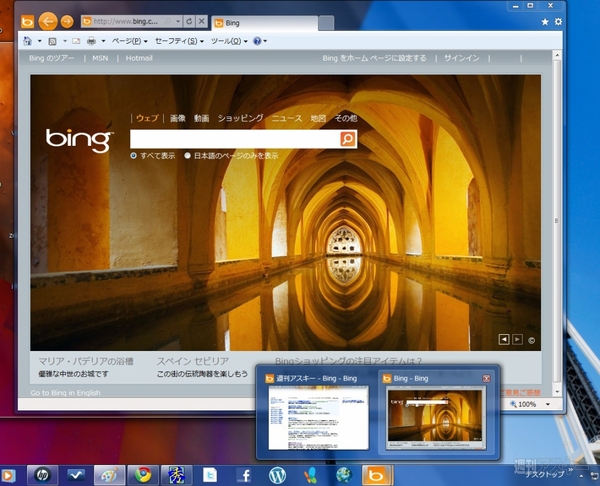Open Windows Media Player taskbar icon
600x486 pixels.
(x=8, y=475)
